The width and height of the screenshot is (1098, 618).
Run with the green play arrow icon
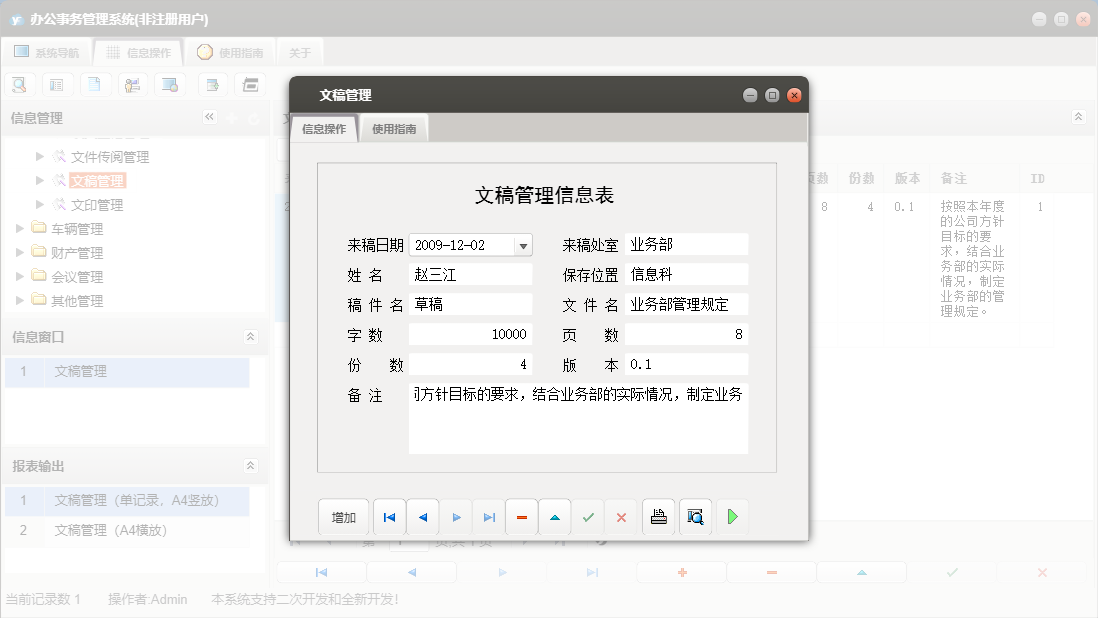731,516
